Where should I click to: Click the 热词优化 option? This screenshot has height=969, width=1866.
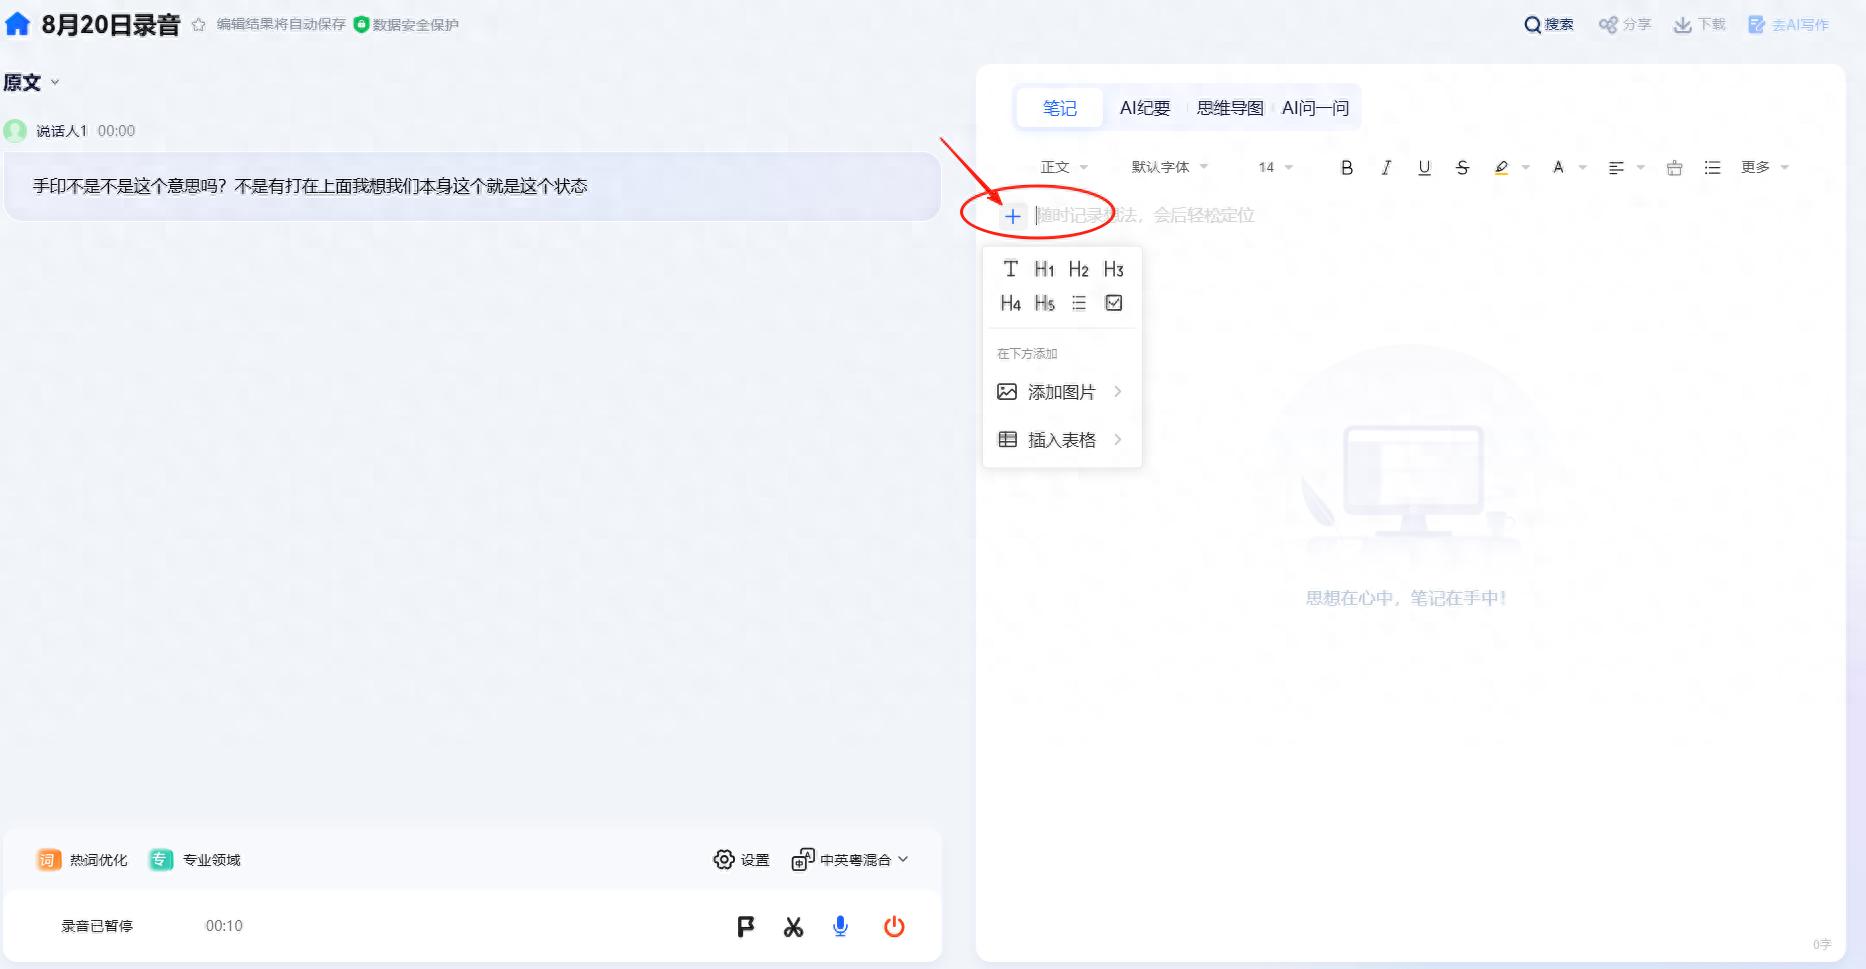pos(83,860)
